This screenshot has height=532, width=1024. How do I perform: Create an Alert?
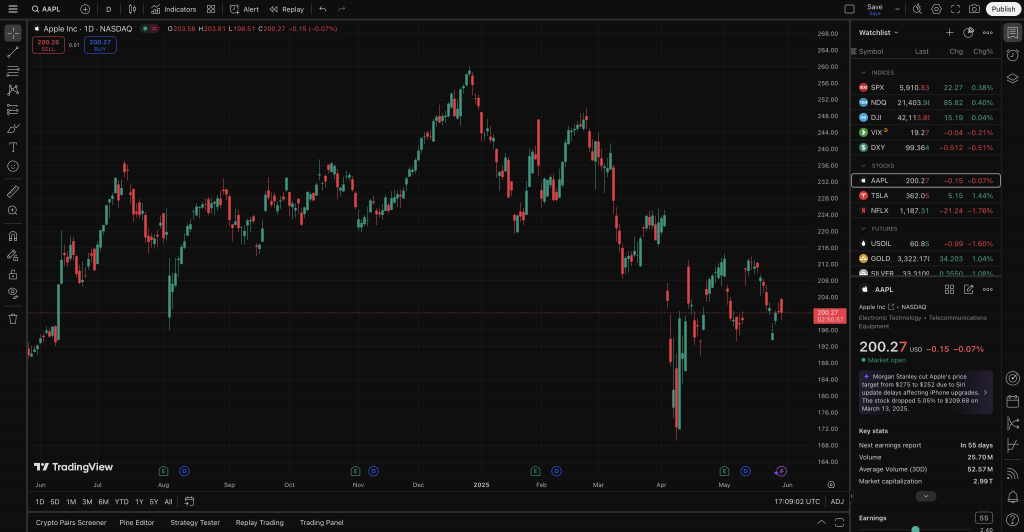point(244,9)
